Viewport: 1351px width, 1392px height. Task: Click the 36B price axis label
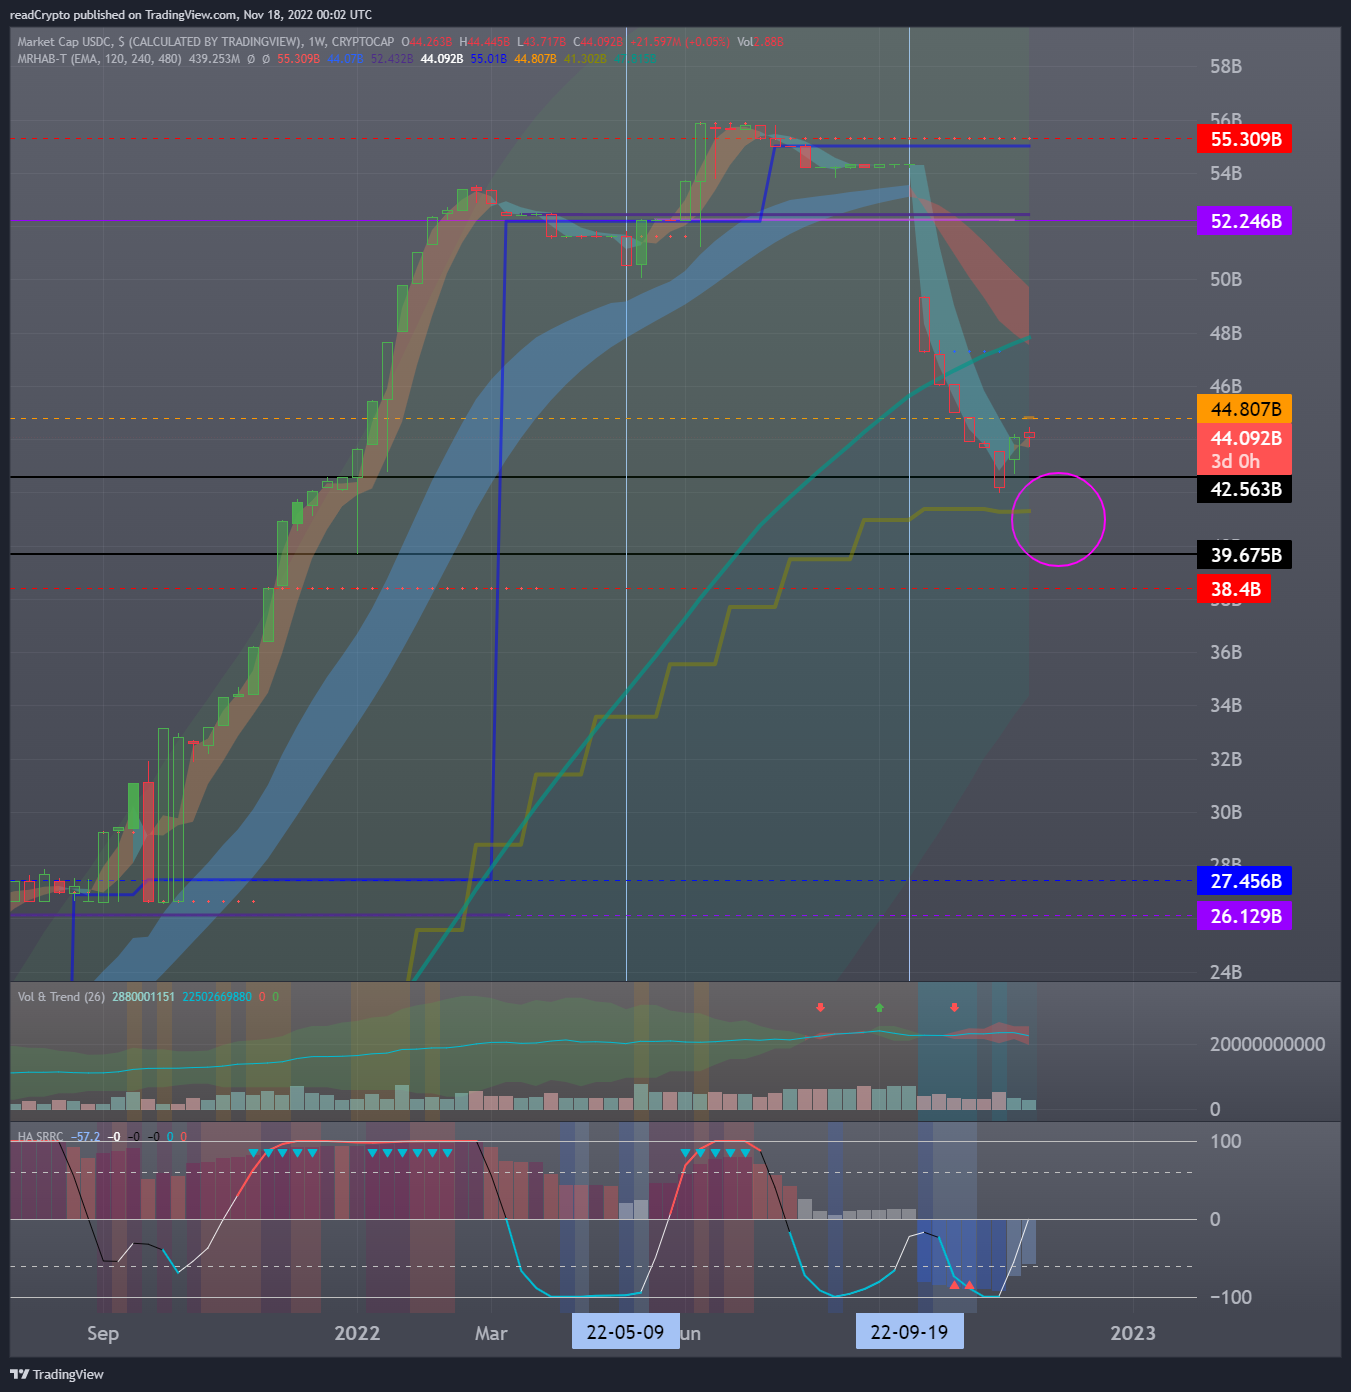tap(1226, 652)
